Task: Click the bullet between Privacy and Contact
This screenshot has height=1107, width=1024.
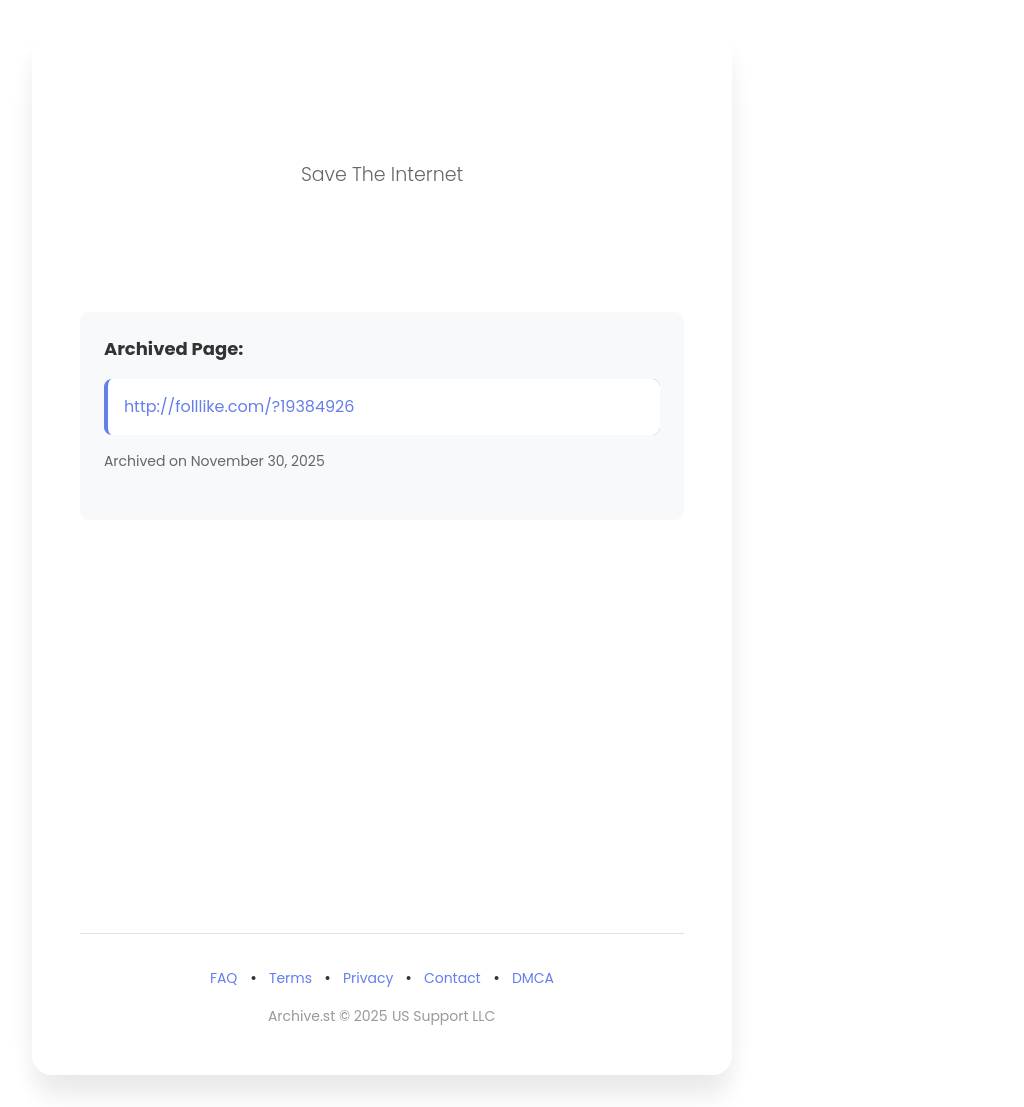Action: pyautogui.click(x=408, y=978)
